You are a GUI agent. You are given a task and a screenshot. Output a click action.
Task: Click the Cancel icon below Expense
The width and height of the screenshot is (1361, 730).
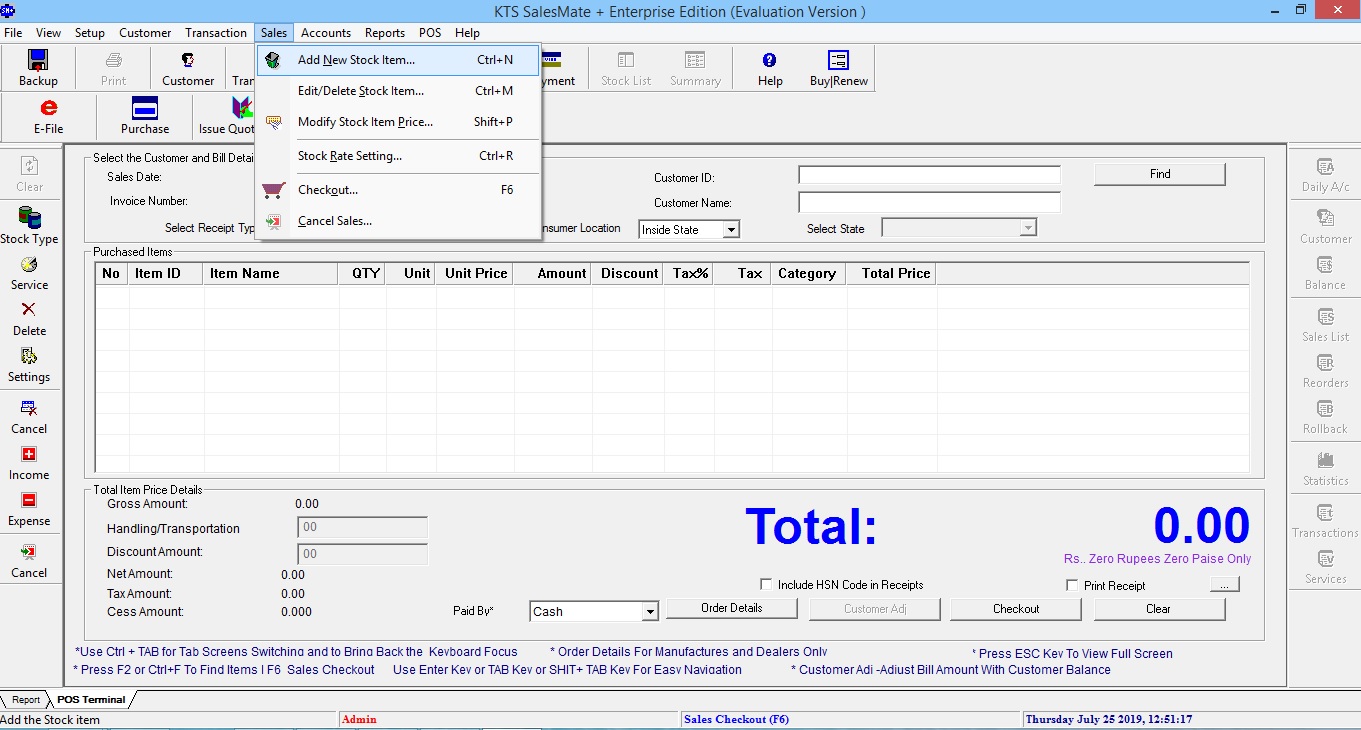(29, 552)
